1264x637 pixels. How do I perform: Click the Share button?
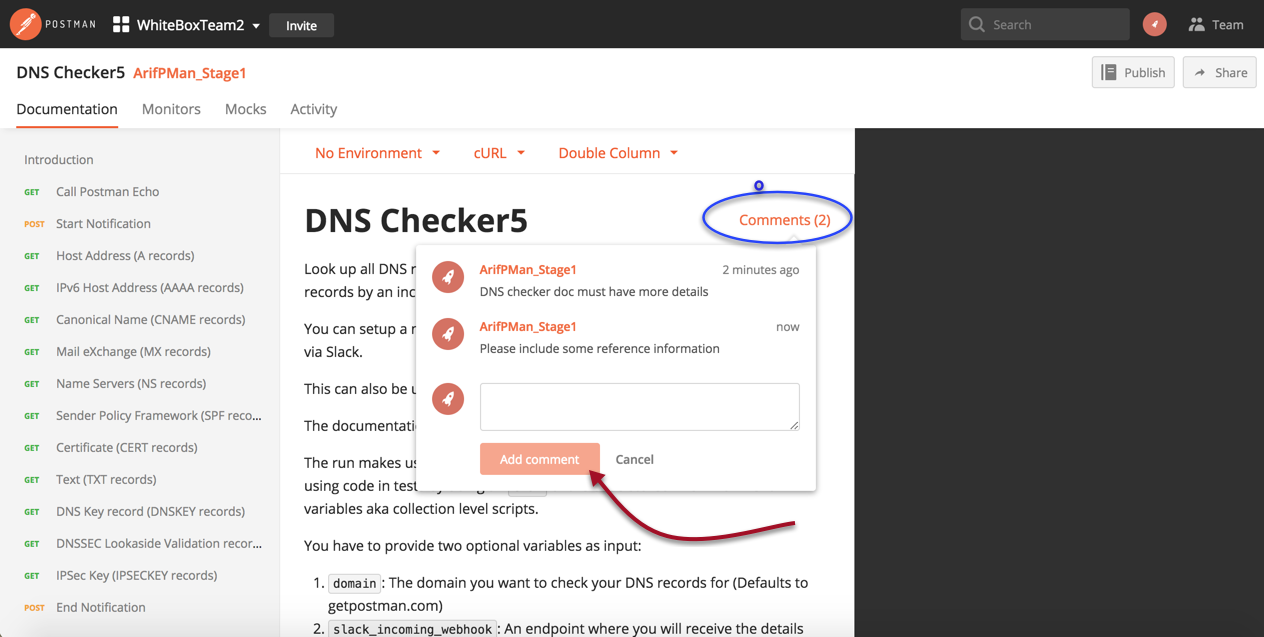tap(1220, 72)
